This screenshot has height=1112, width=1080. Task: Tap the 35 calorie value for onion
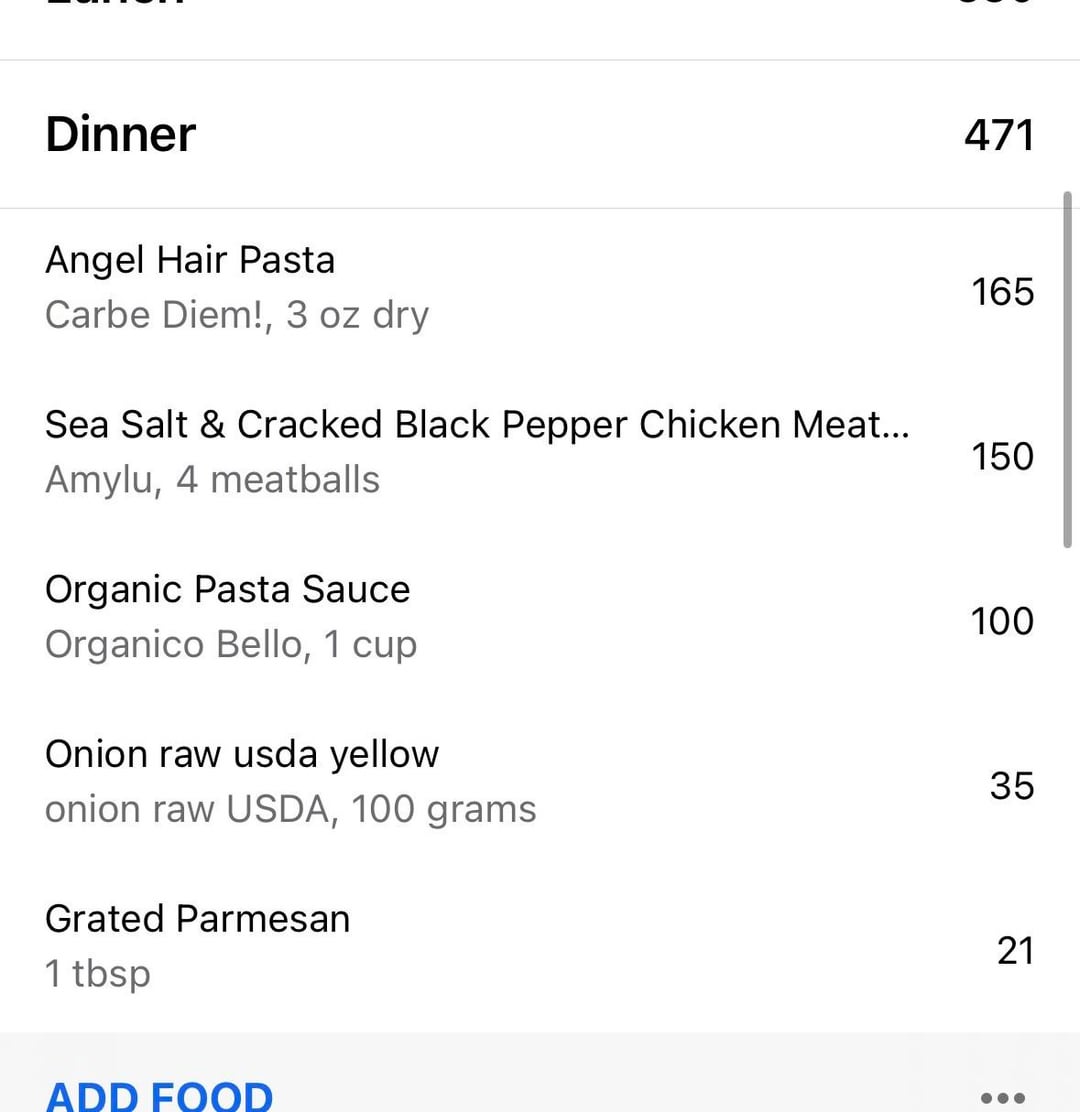pyautogui.click(x=1012, y=786)
